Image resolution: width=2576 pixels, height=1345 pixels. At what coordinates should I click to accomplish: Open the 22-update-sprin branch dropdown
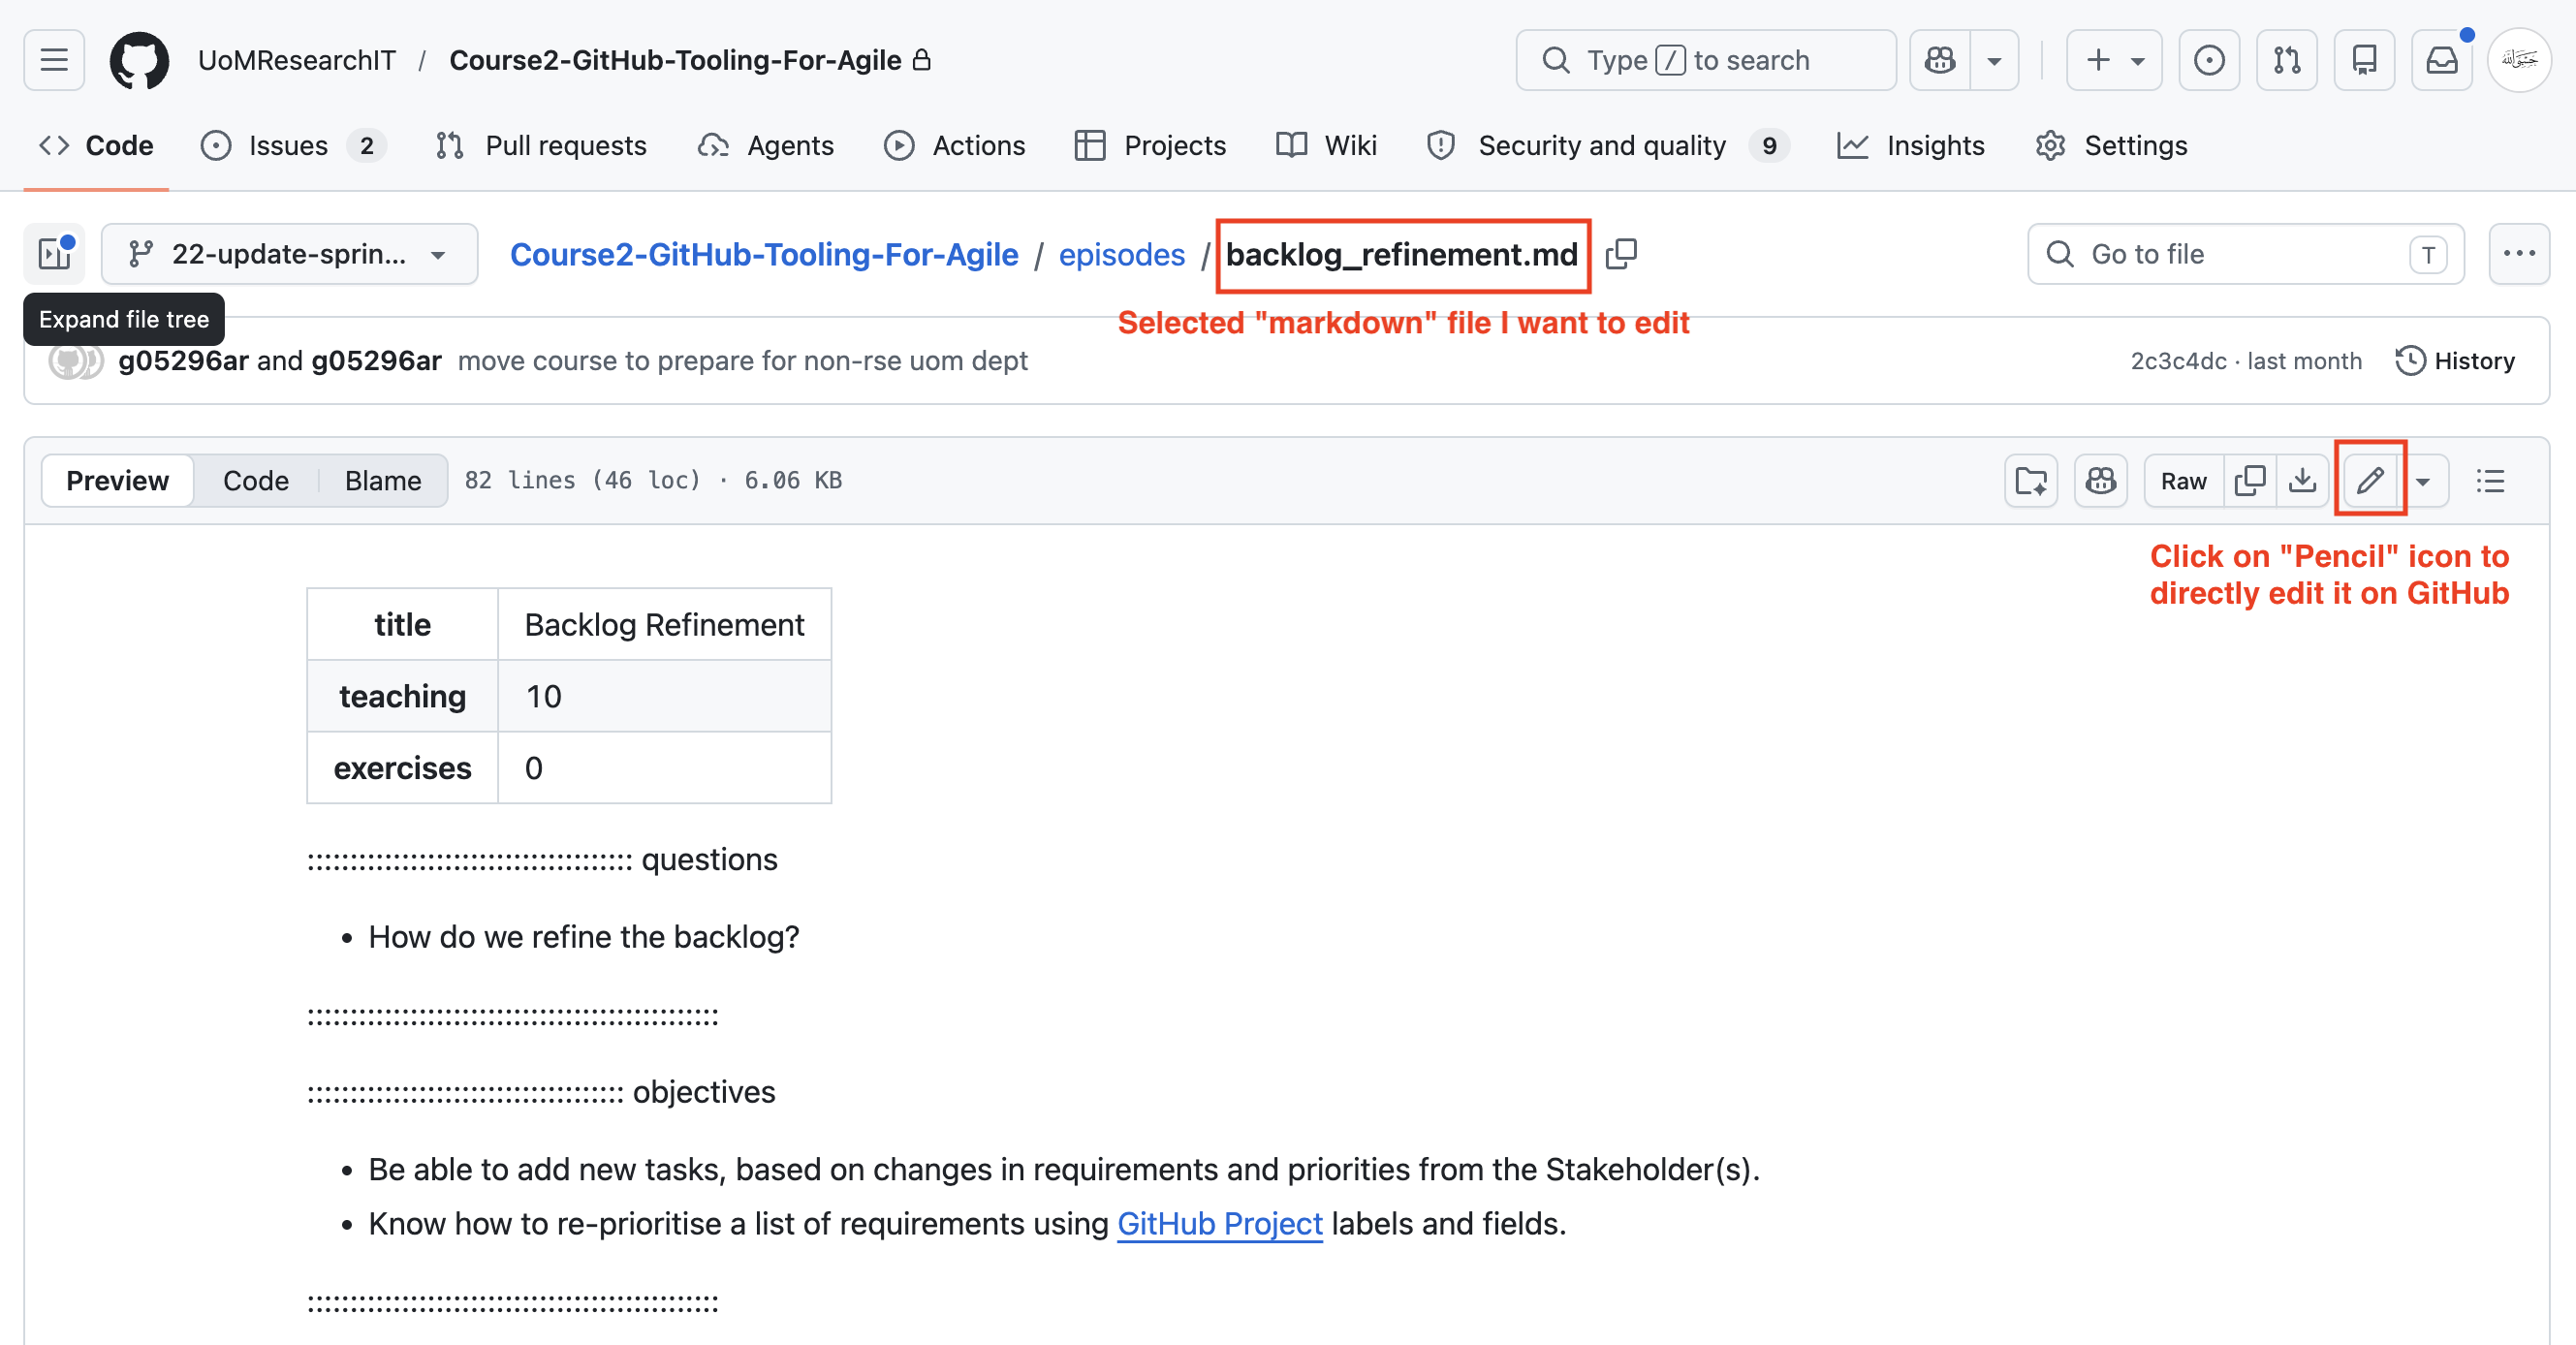(289, 254)
